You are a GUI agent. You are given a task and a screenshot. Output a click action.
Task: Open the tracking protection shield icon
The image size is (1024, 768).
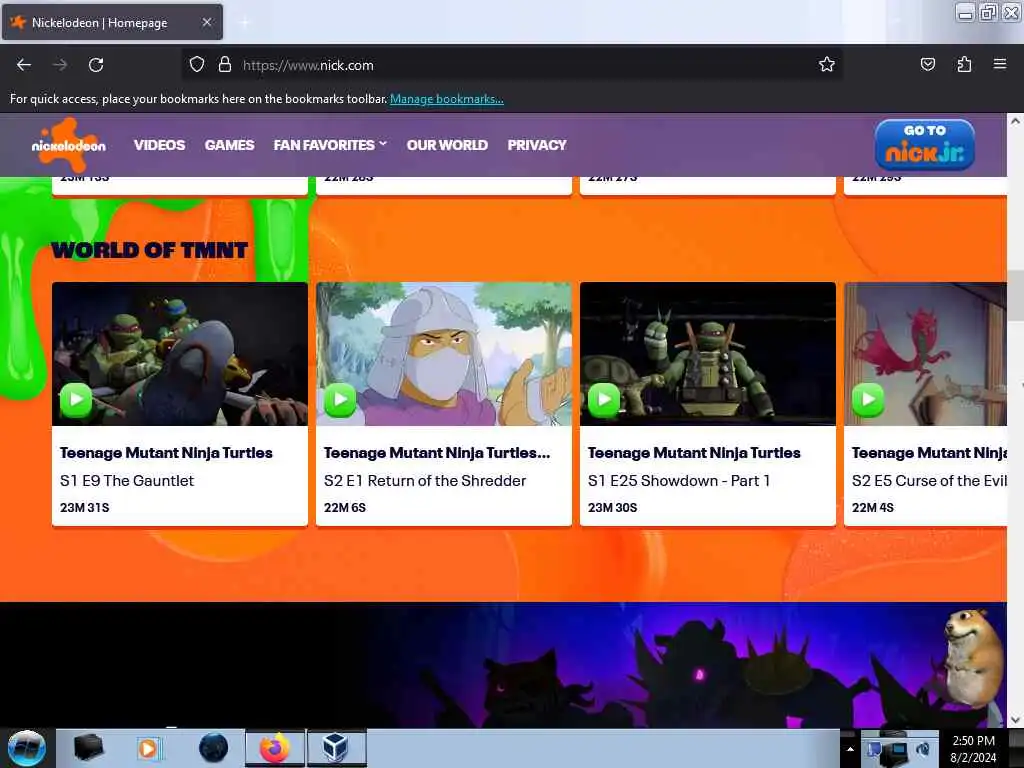click(x=197, y=65)
